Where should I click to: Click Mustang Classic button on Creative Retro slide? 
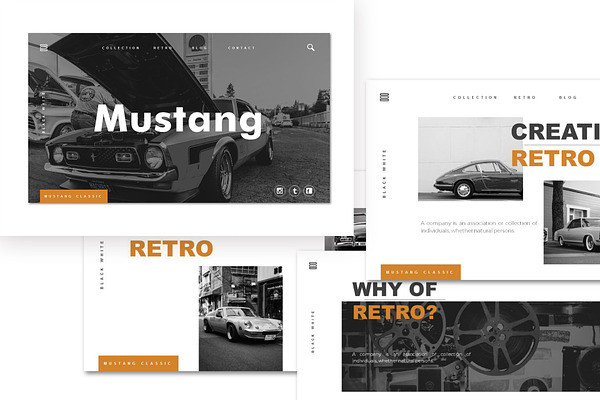point(421,272)
